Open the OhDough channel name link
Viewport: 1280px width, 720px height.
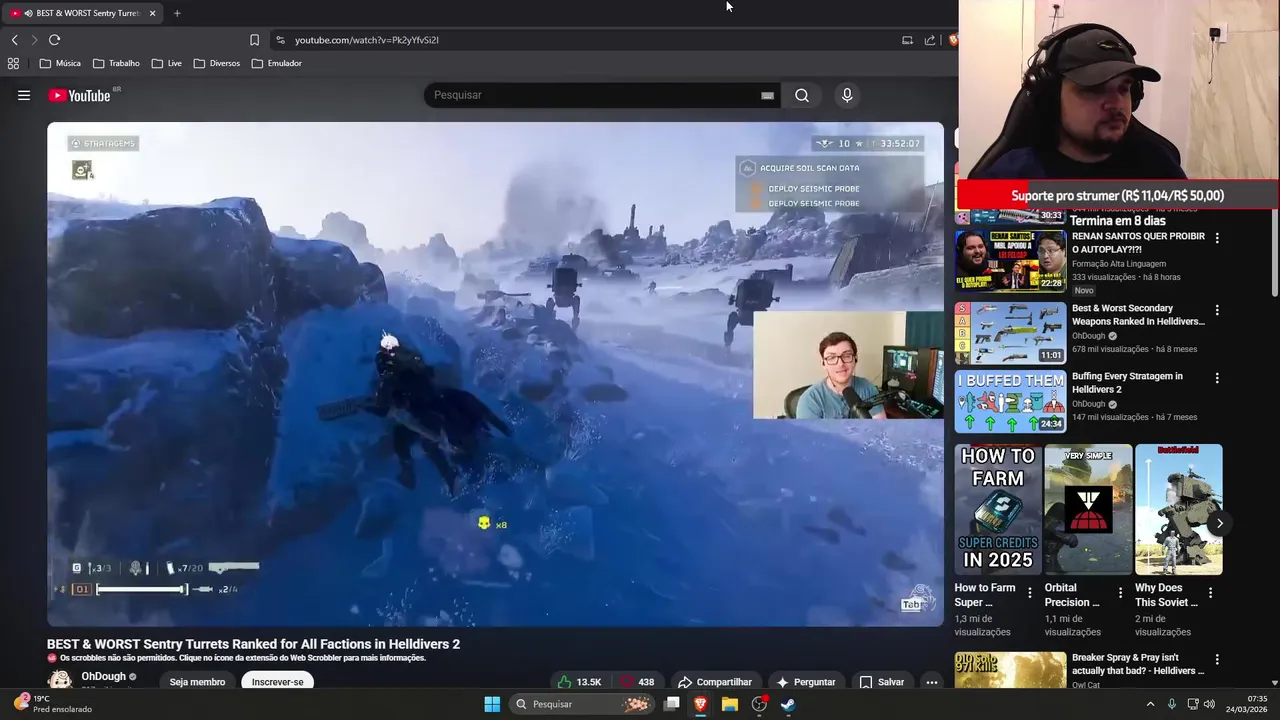point(103,677)
